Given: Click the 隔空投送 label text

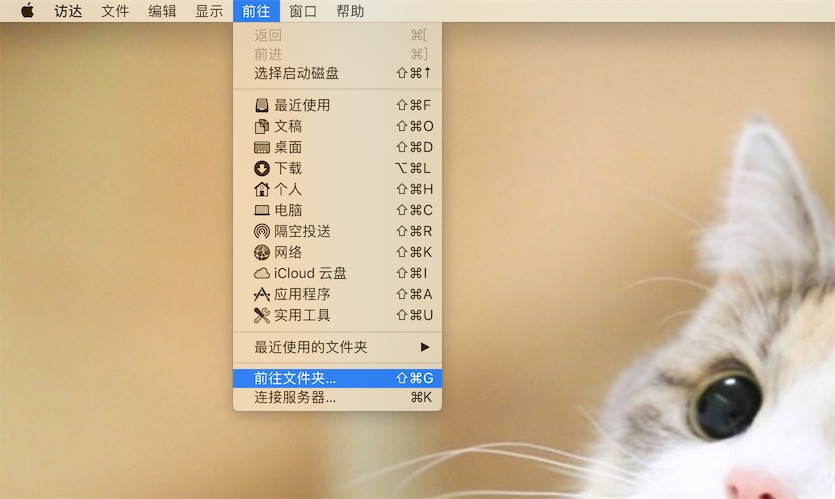Looking at the screenshot, I should point(302,231).
